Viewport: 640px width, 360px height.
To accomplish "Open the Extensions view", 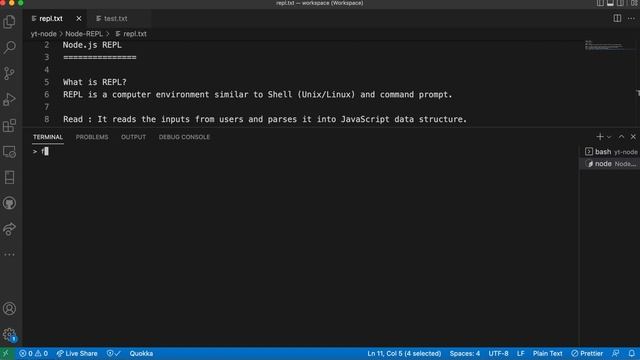I will (x=9, y=126).
